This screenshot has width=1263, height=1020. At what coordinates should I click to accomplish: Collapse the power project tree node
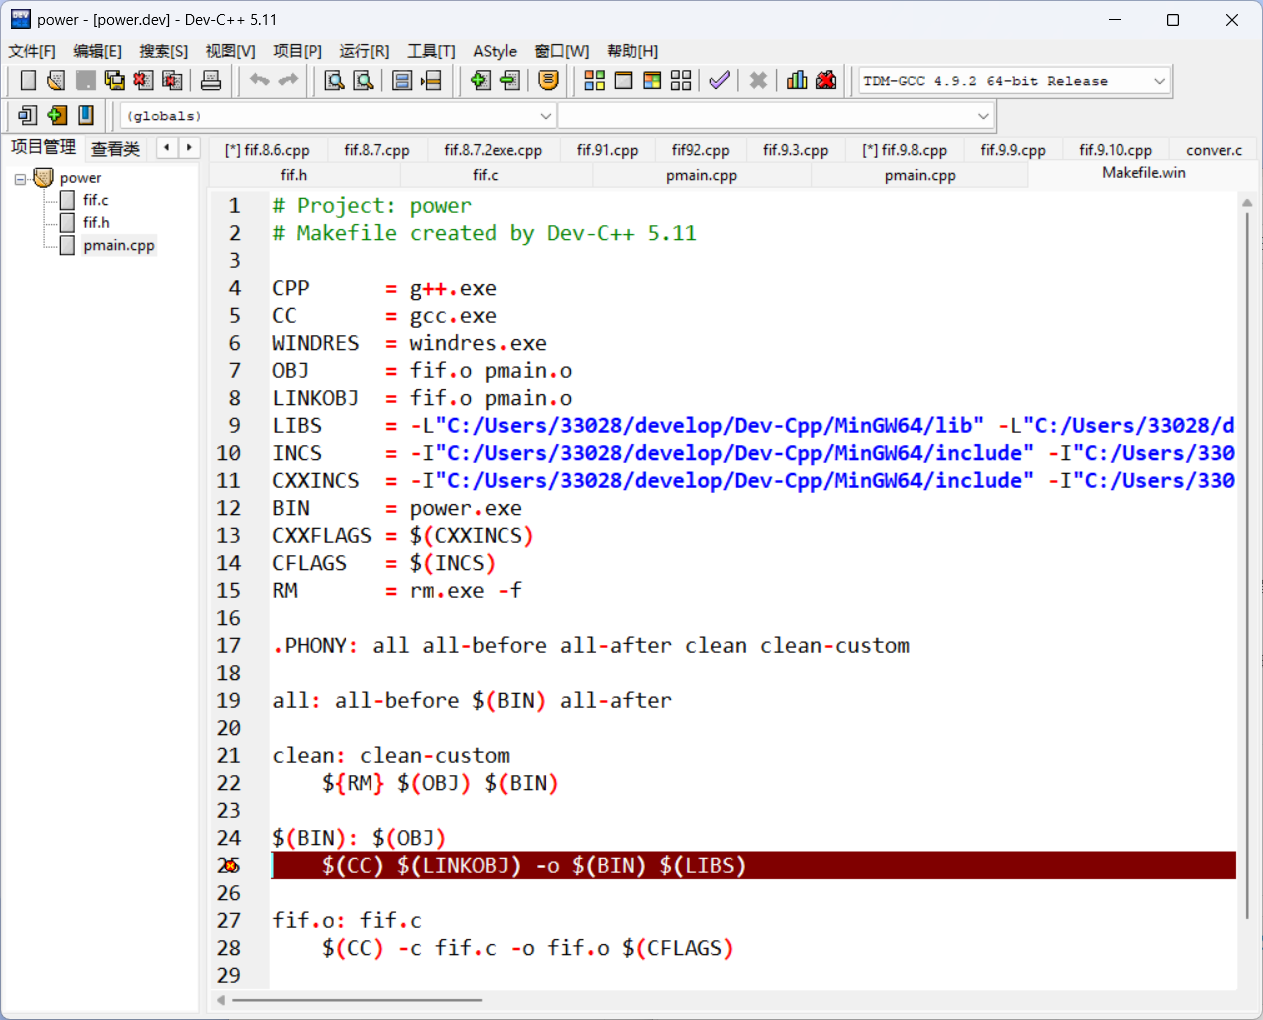20,179
